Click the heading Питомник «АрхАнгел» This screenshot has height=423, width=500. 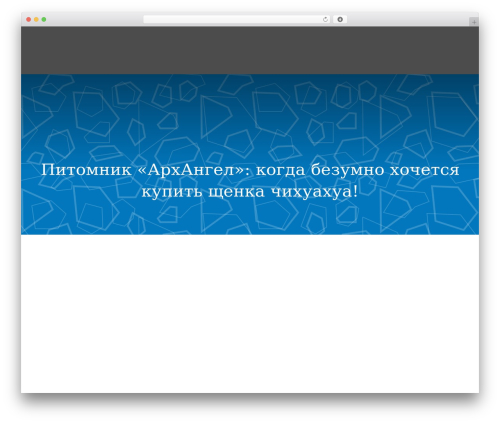point(250,180)
